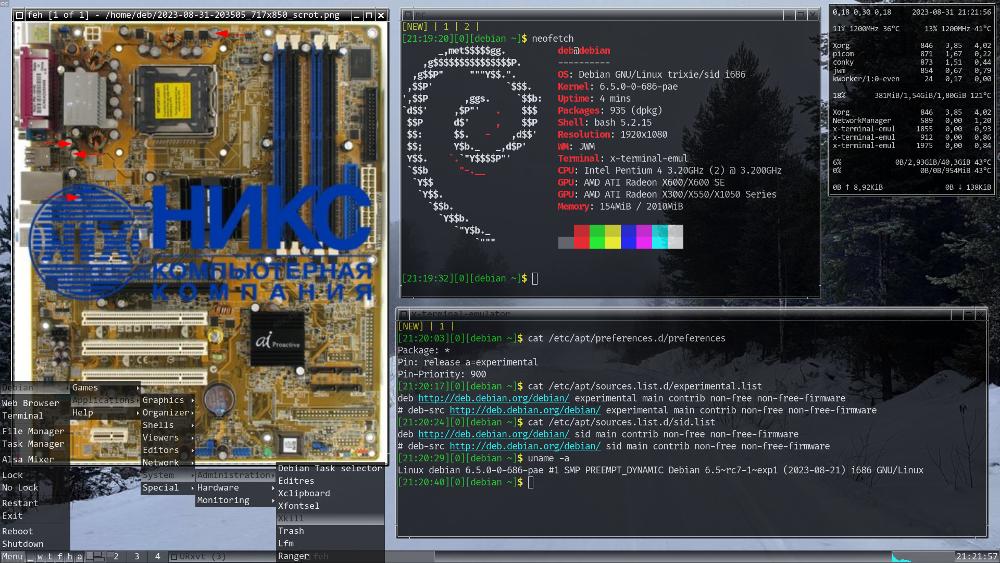This screenshot has height=563, width=1000.
Task: Click the 'f' launcher in the taskbar
Action: tap(60, 557)
